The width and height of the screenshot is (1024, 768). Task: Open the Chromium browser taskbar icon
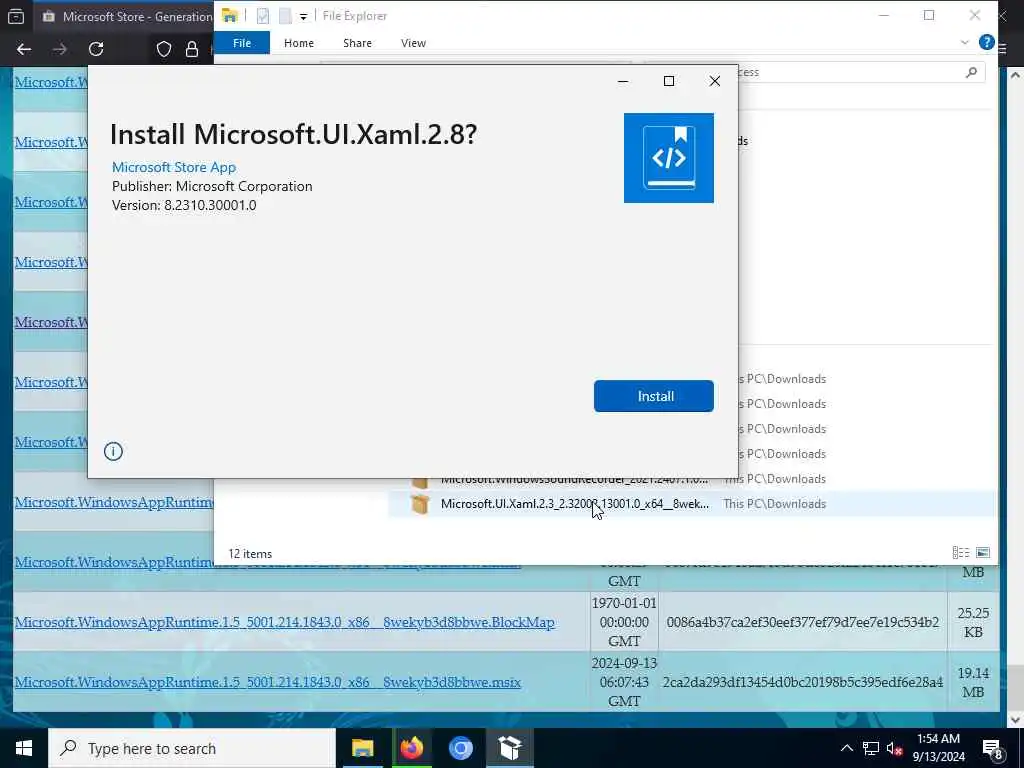pos(460,748)
